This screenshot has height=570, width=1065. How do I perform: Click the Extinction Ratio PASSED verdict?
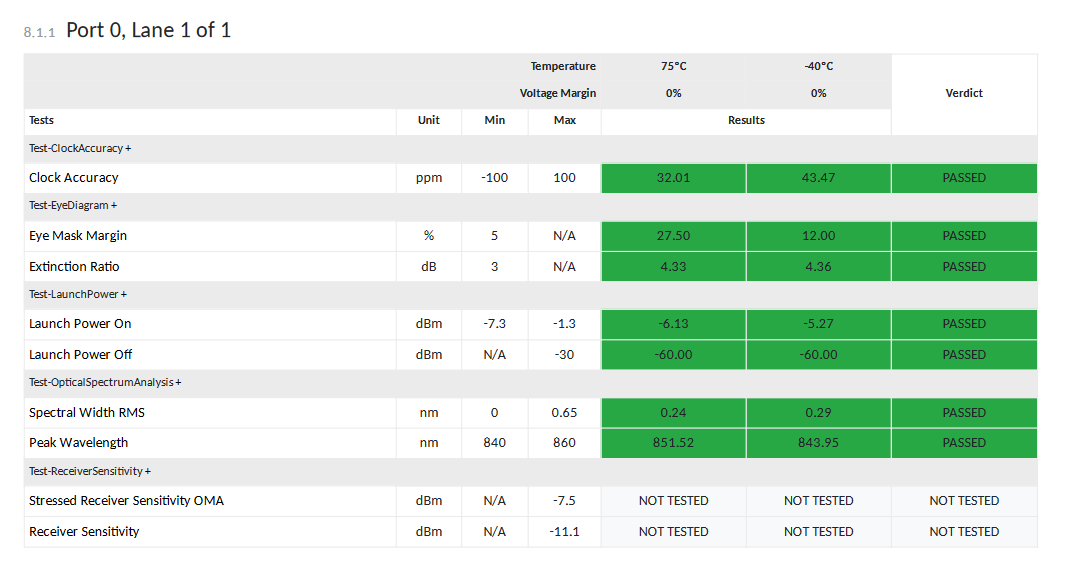tap(963, 267)
